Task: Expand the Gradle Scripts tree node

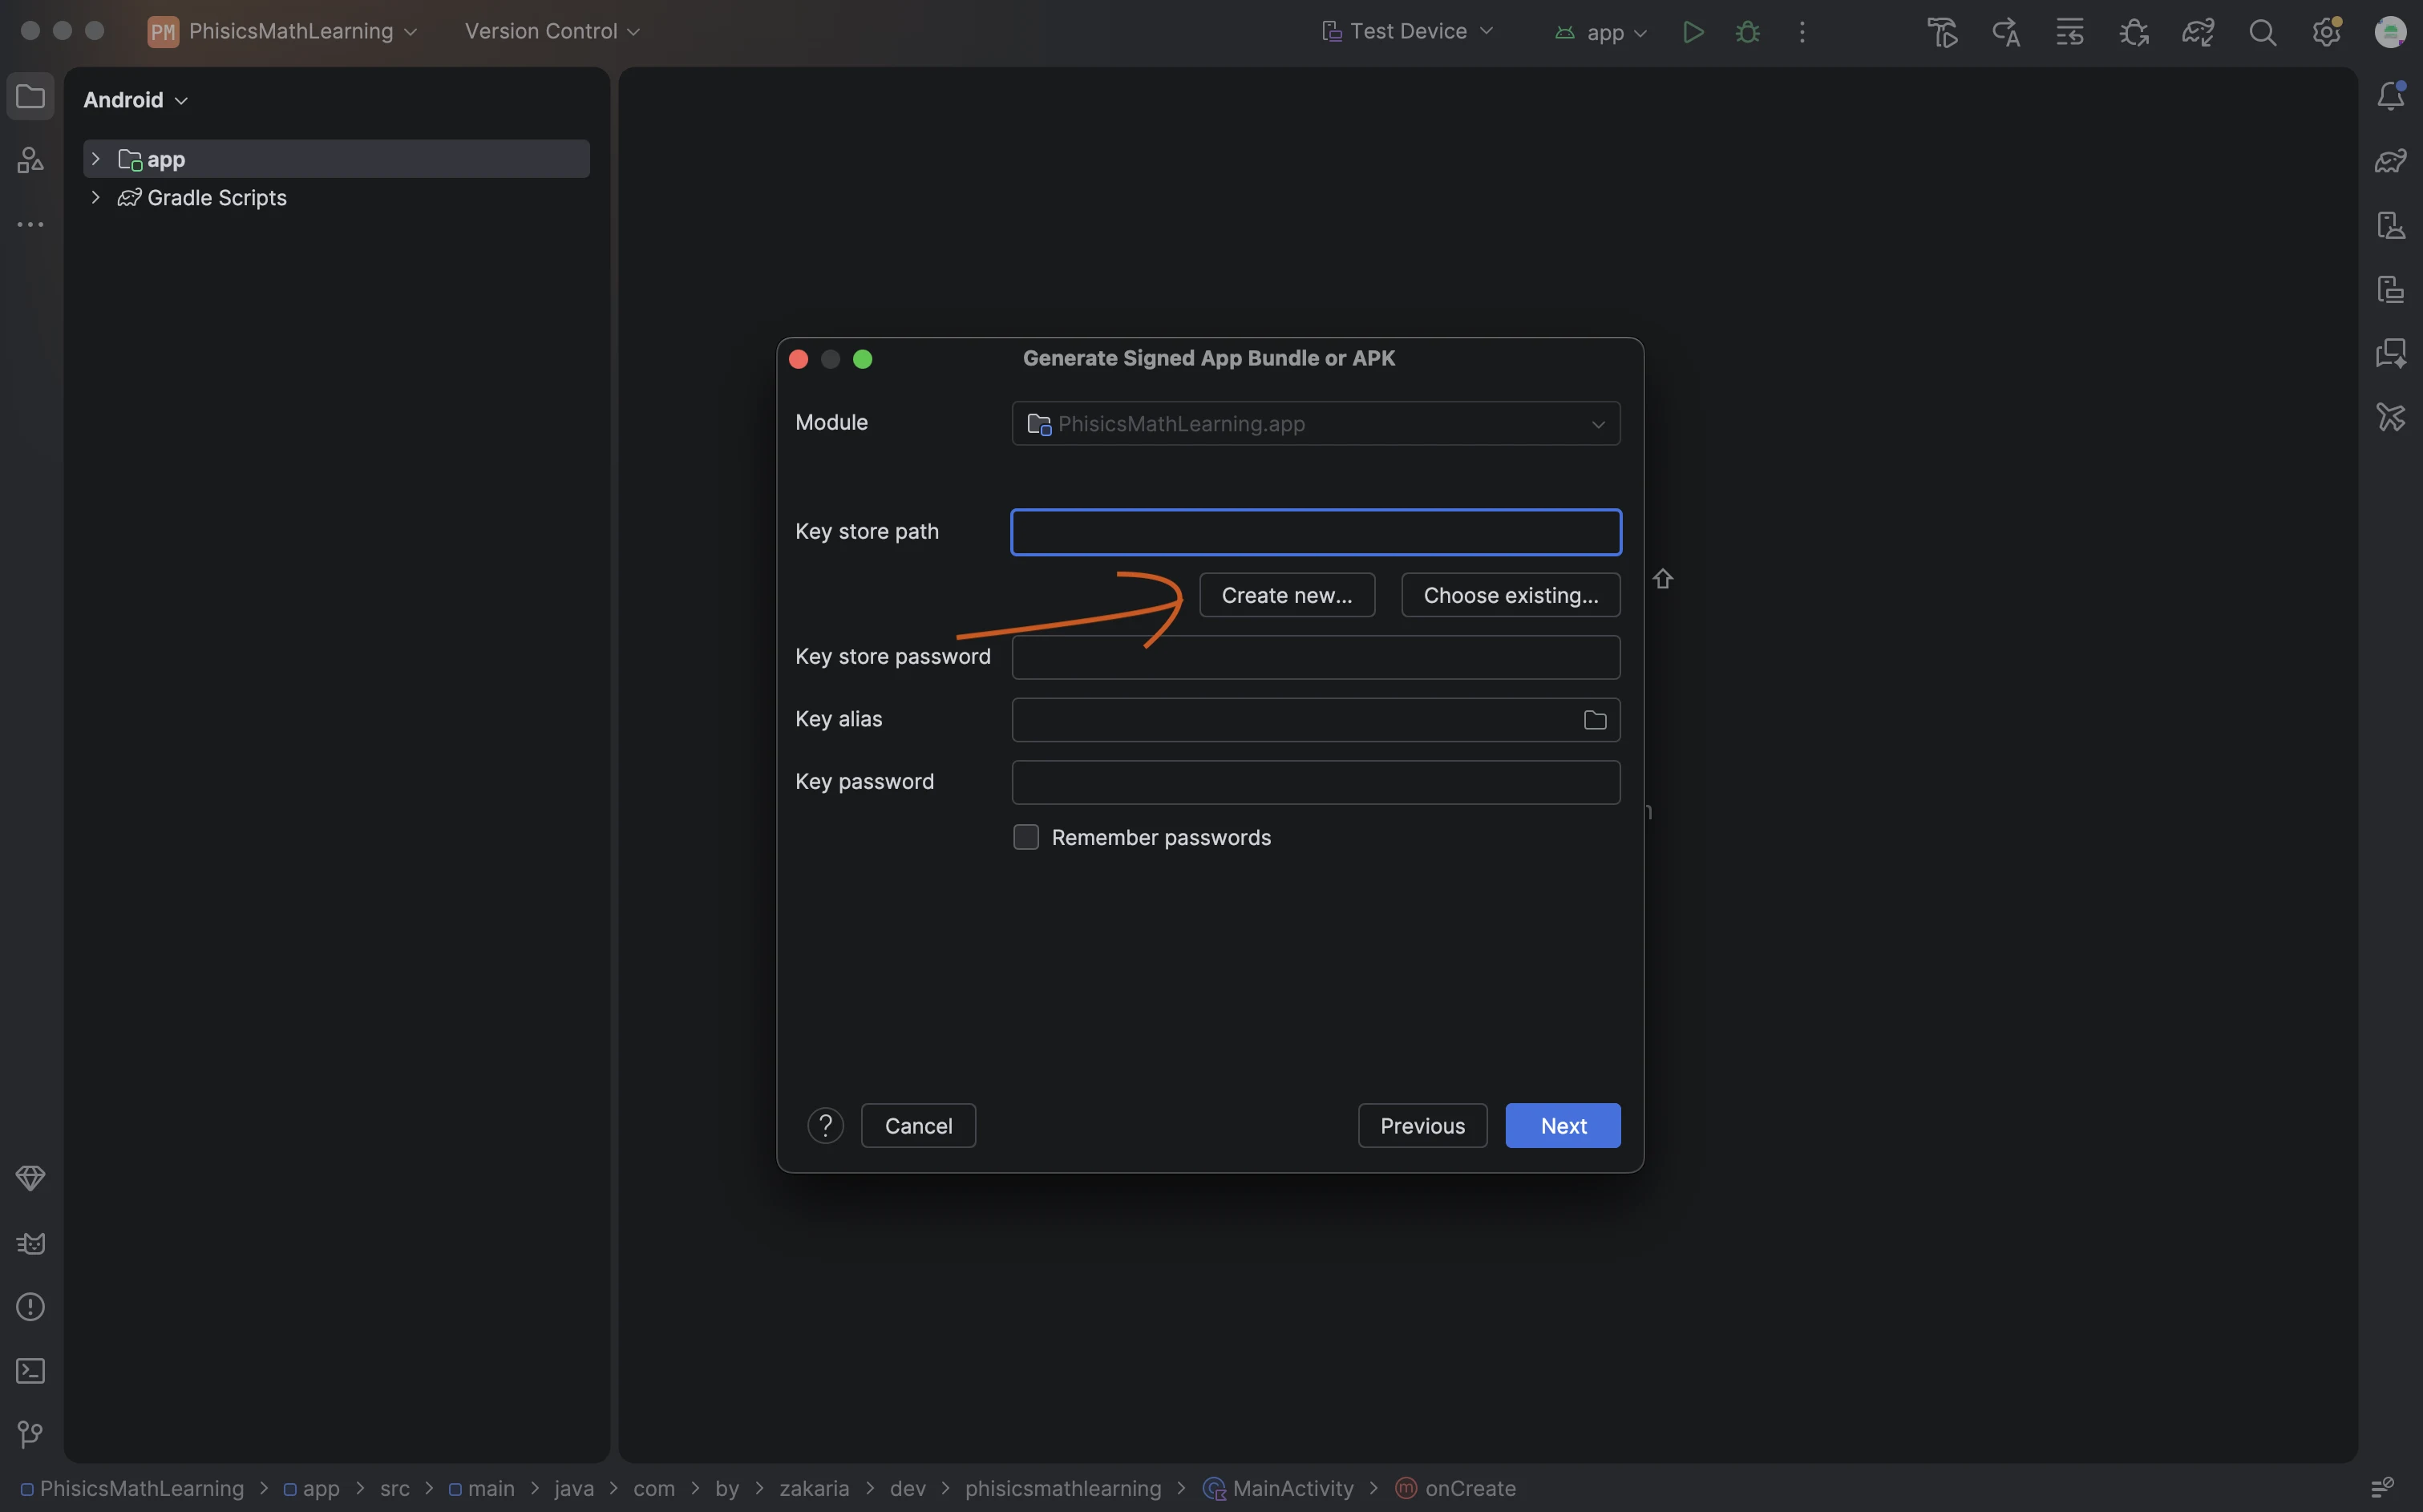Action: click(x=96, y=197)
